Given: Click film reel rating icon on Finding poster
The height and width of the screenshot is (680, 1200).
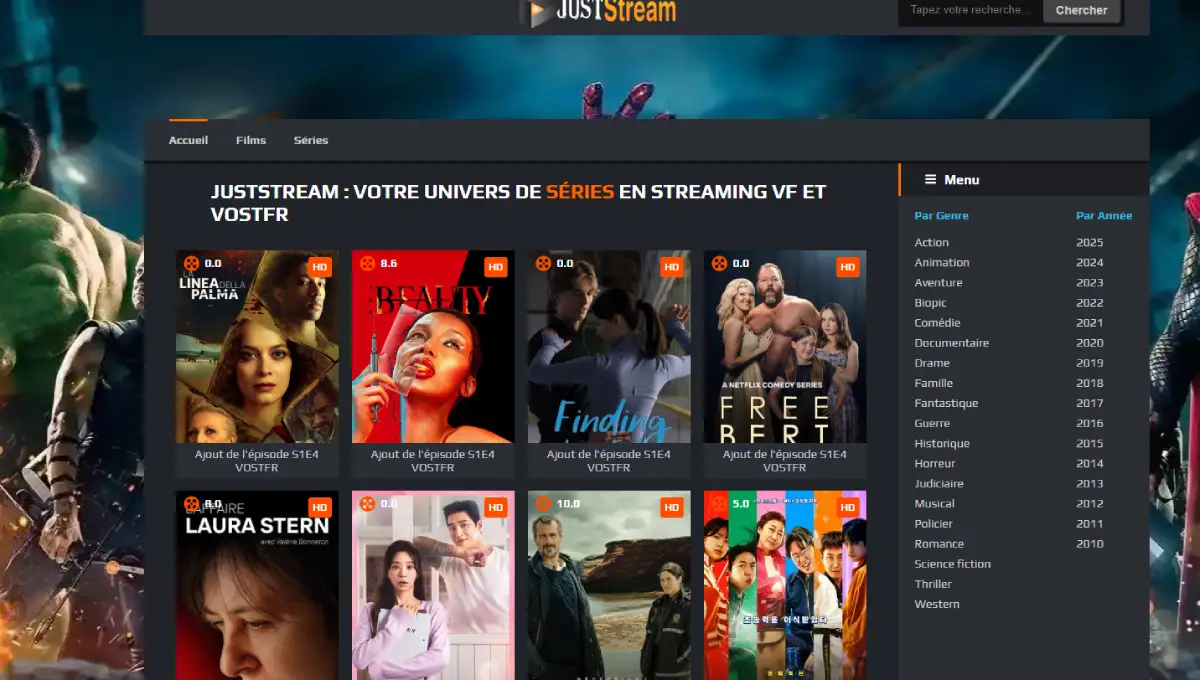Looking at the screenshot, I should click(x=543, y=264).
